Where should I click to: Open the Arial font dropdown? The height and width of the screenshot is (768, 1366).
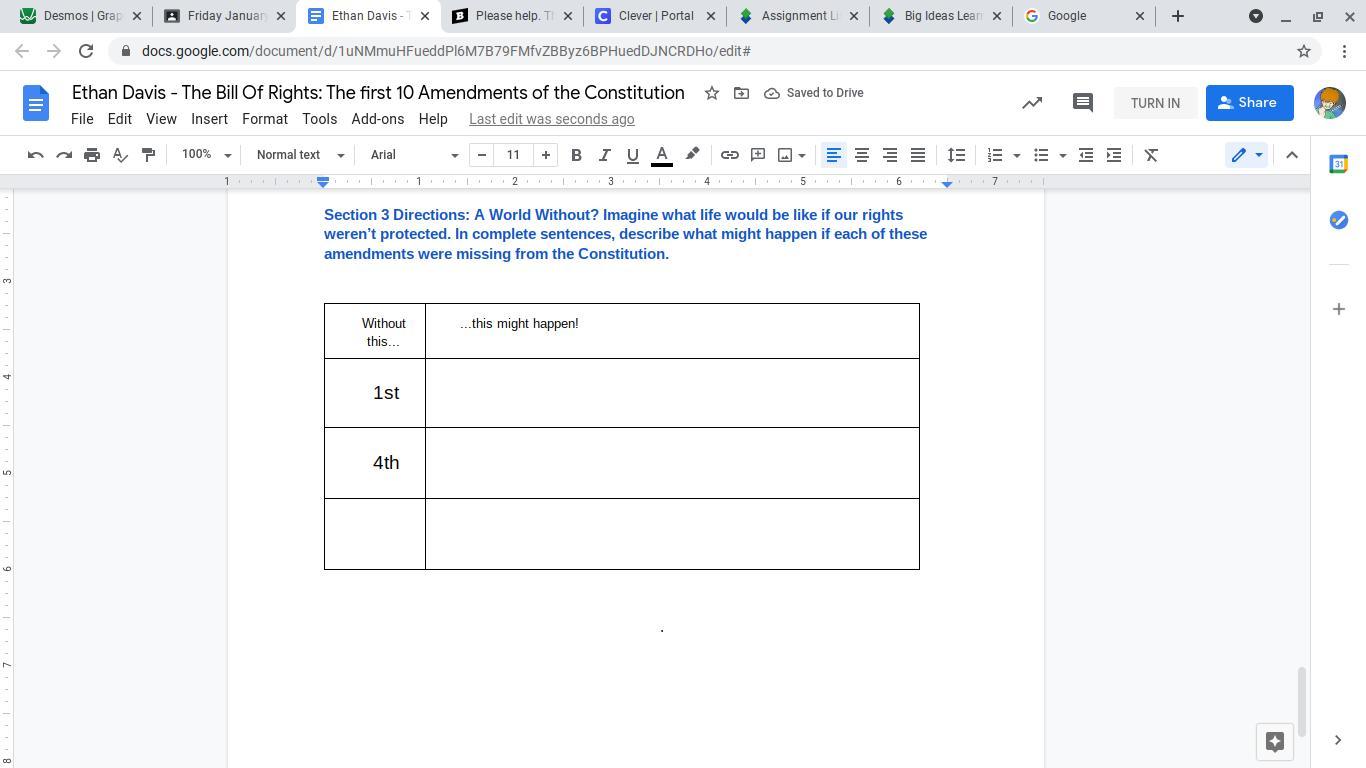pyautogui.click(x=414, y=155)
